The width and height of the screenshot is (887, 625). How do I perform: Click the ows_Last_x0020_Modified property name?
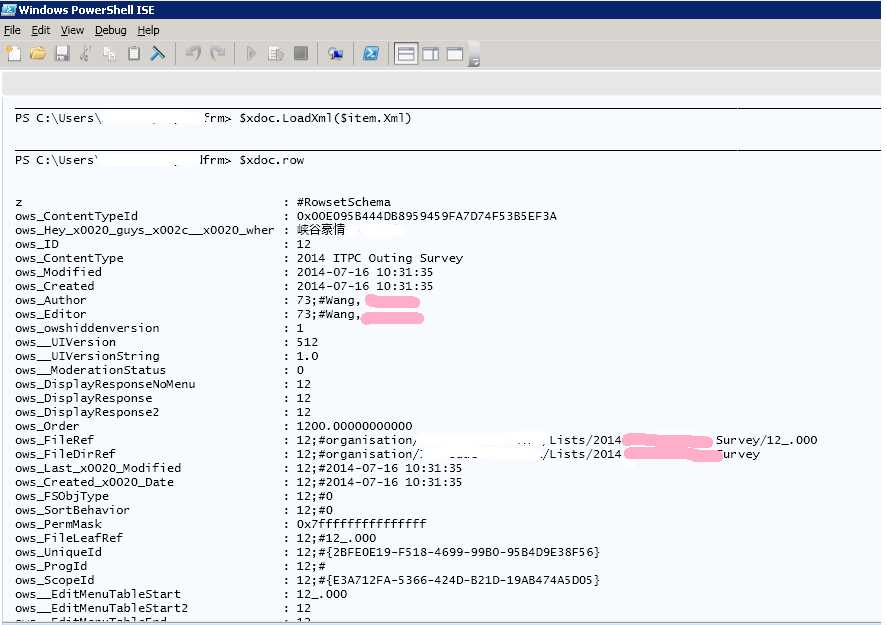point(98,468)
